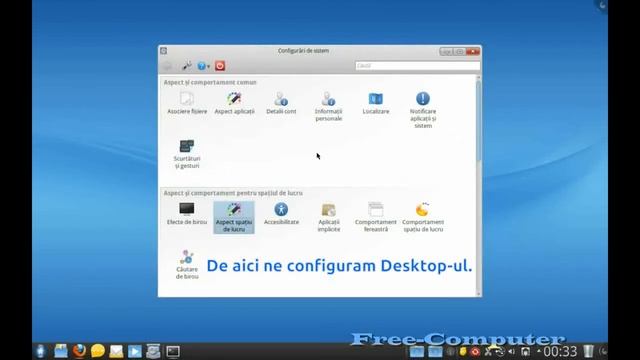
Task: Open Comportament spațiu de lucru
Action: click(x=423, y=217)
